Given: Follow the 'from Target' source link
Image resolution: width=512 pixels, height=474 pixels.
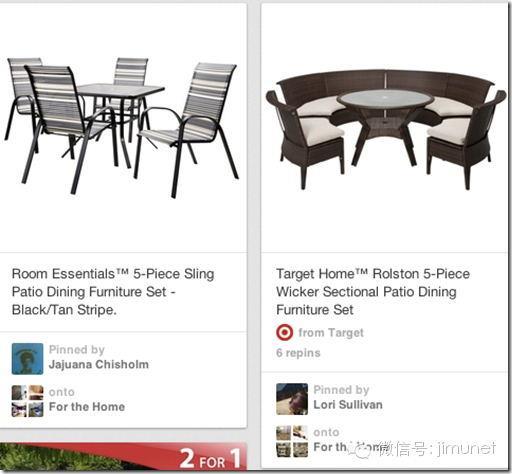Looking at the screenshot, I should [x=331, y=333].
